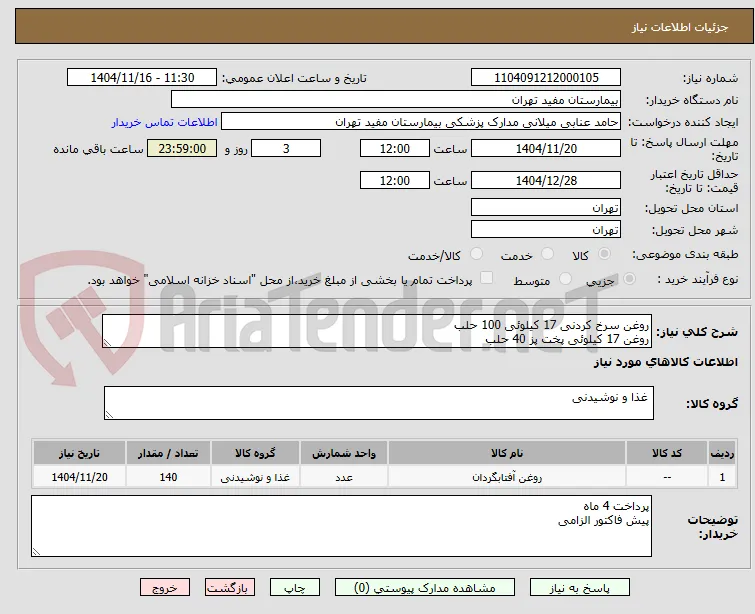The image size is (755, 614).
Task: Click buyer organization field 'بیمارستان مفید تهران'
Action: tap(396, 100)
